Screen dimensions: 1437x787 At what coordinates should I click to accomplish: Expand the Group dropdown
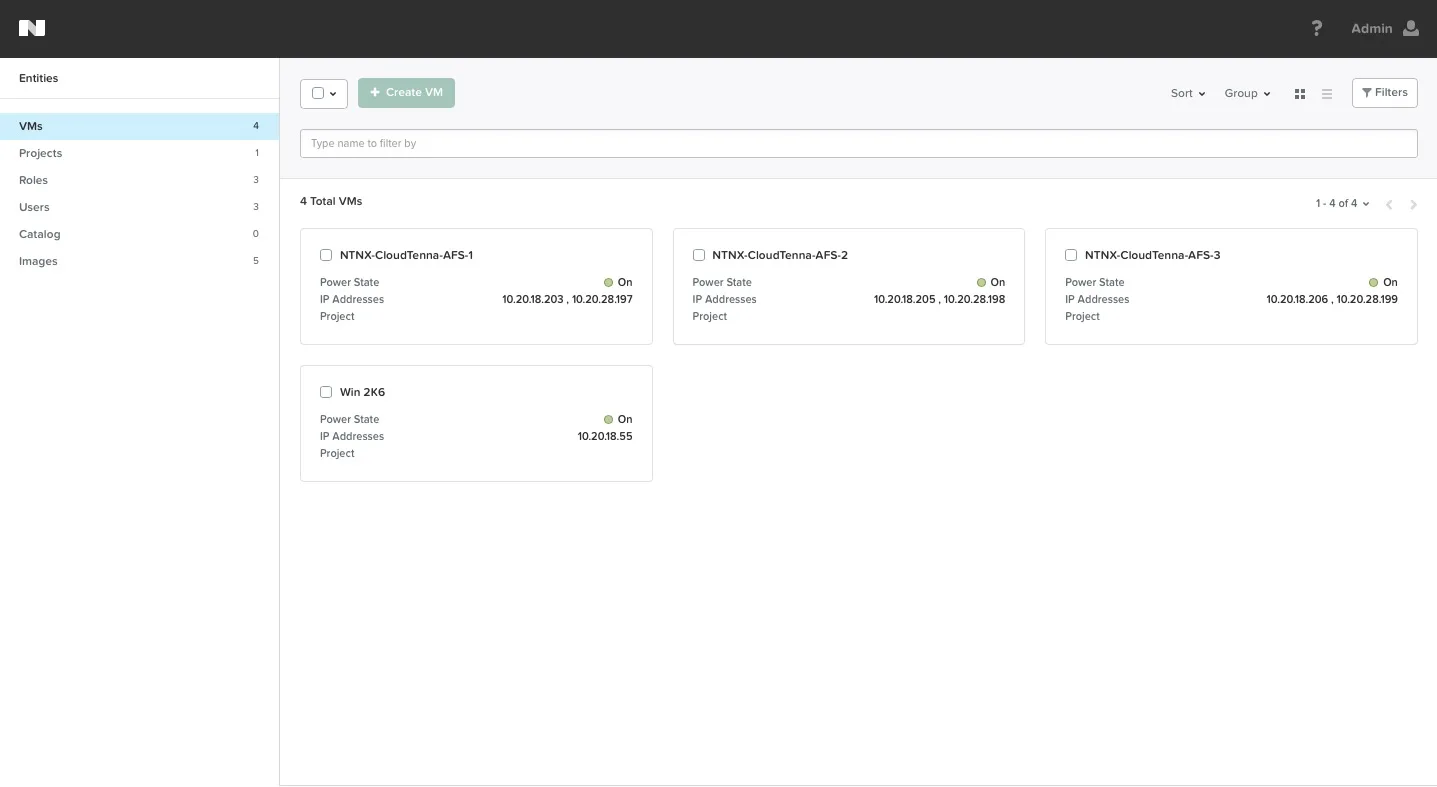pos(1247,93)
